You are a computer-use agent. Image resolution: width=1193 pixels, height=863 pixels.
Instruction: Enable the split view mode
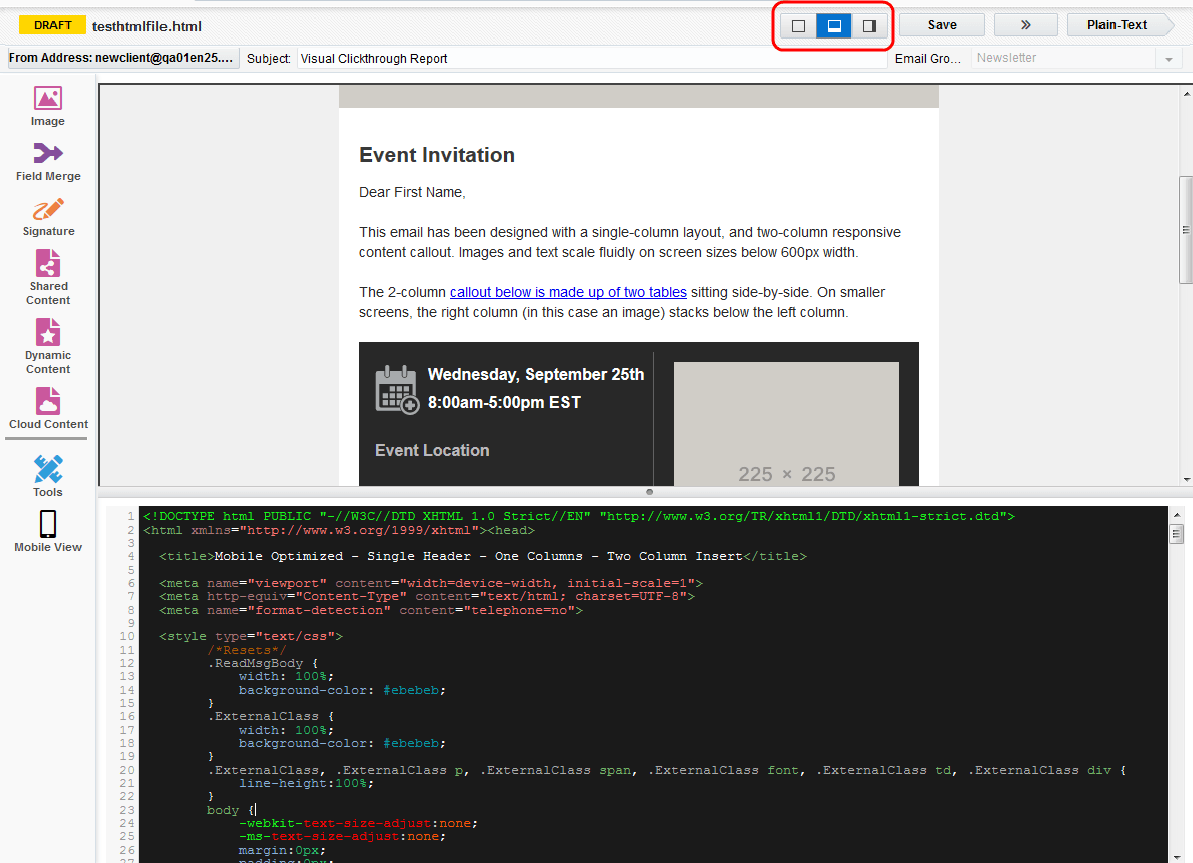coord(834,25)
